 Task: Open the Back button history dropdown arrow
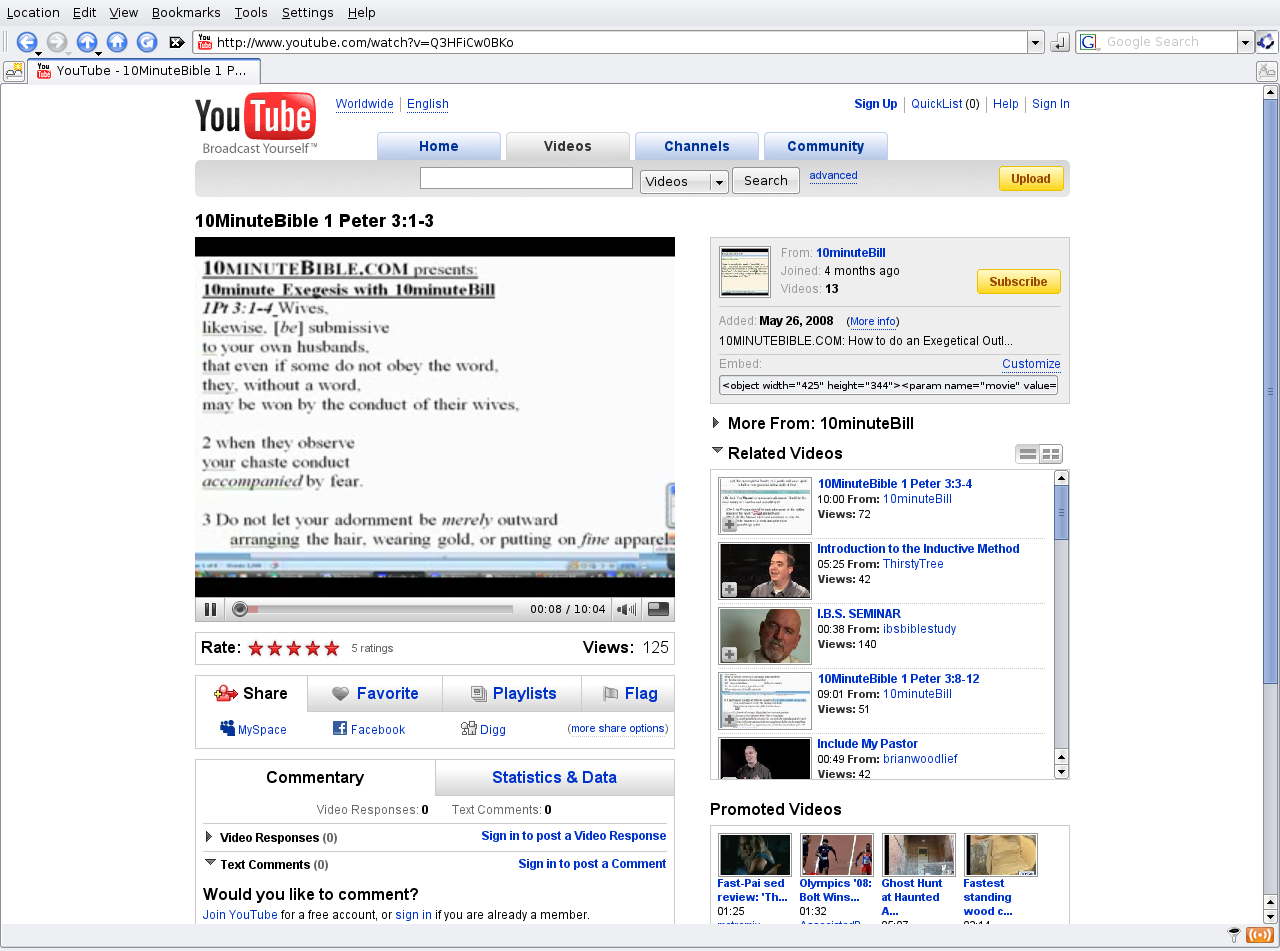coord(38,53)
